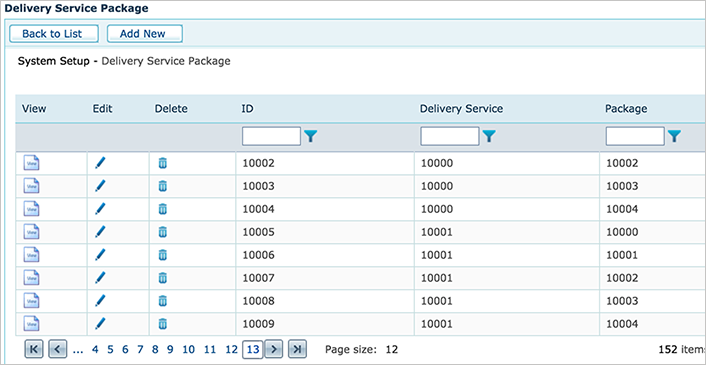Select page 9 in the pager

pyautogui.click(x=170, y=349)
